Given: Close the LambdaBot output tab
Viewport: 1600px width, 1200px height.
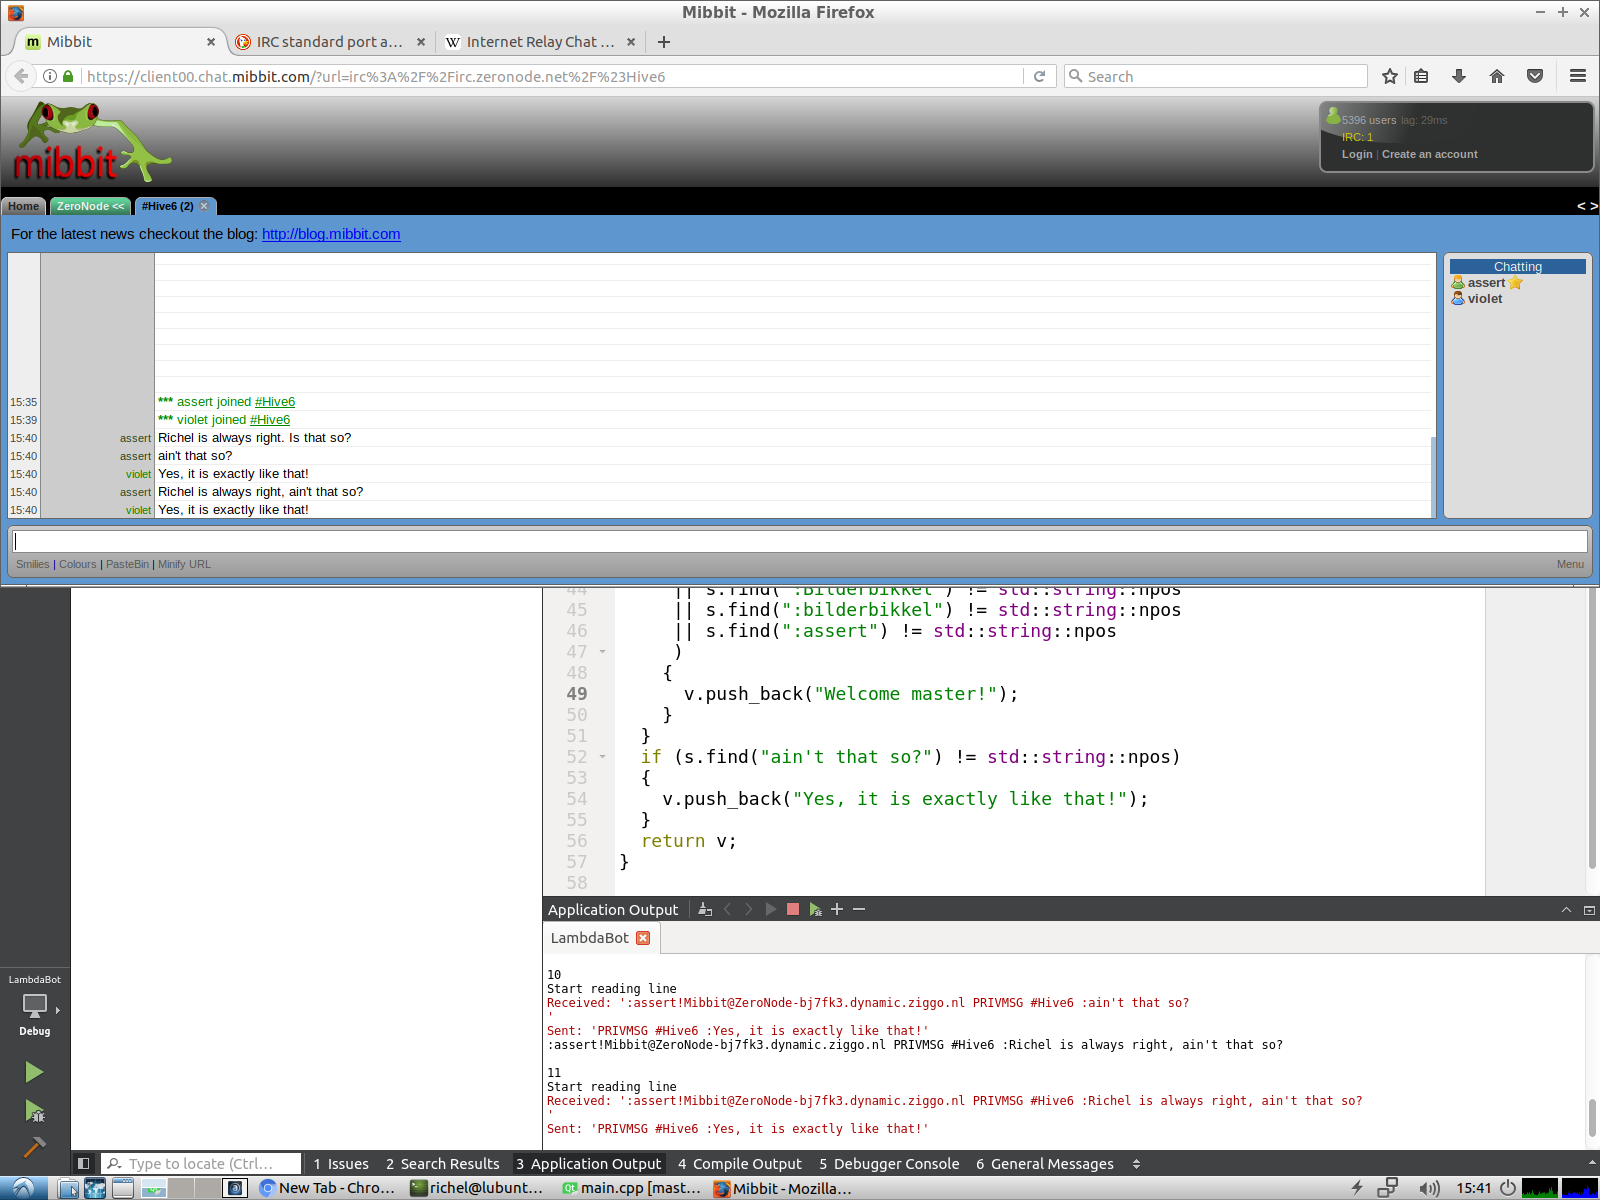Looking at the screenshot, I should point(643,938).
